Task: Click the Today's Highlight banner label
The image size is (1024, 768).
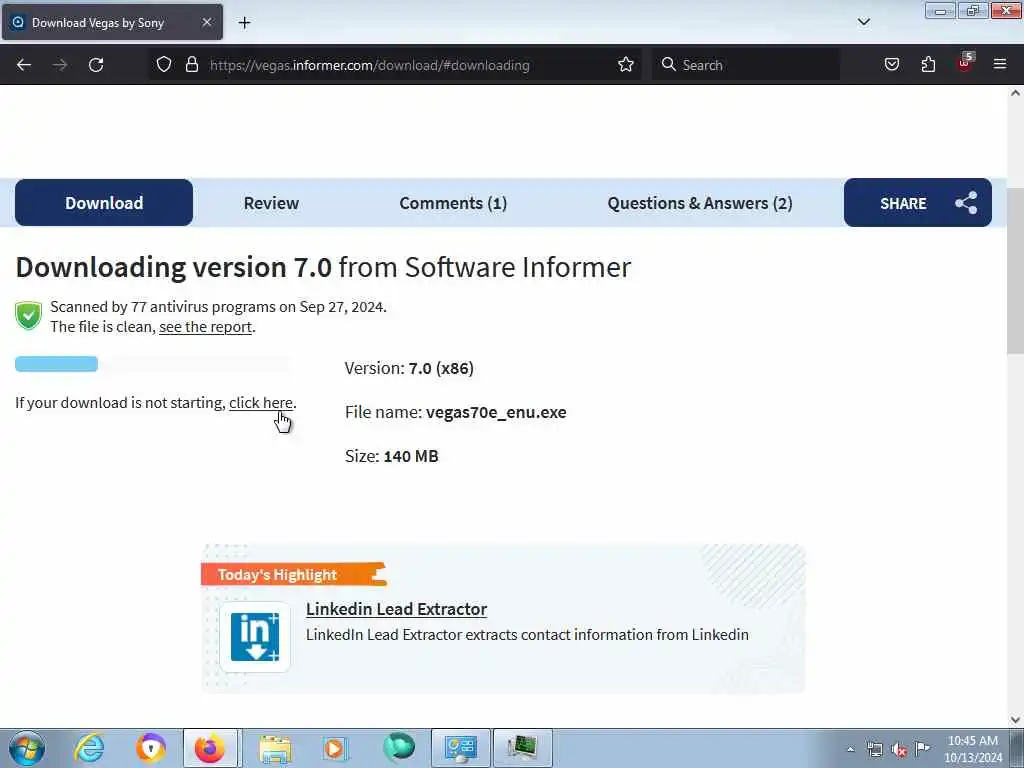Action: pos(294,574)
